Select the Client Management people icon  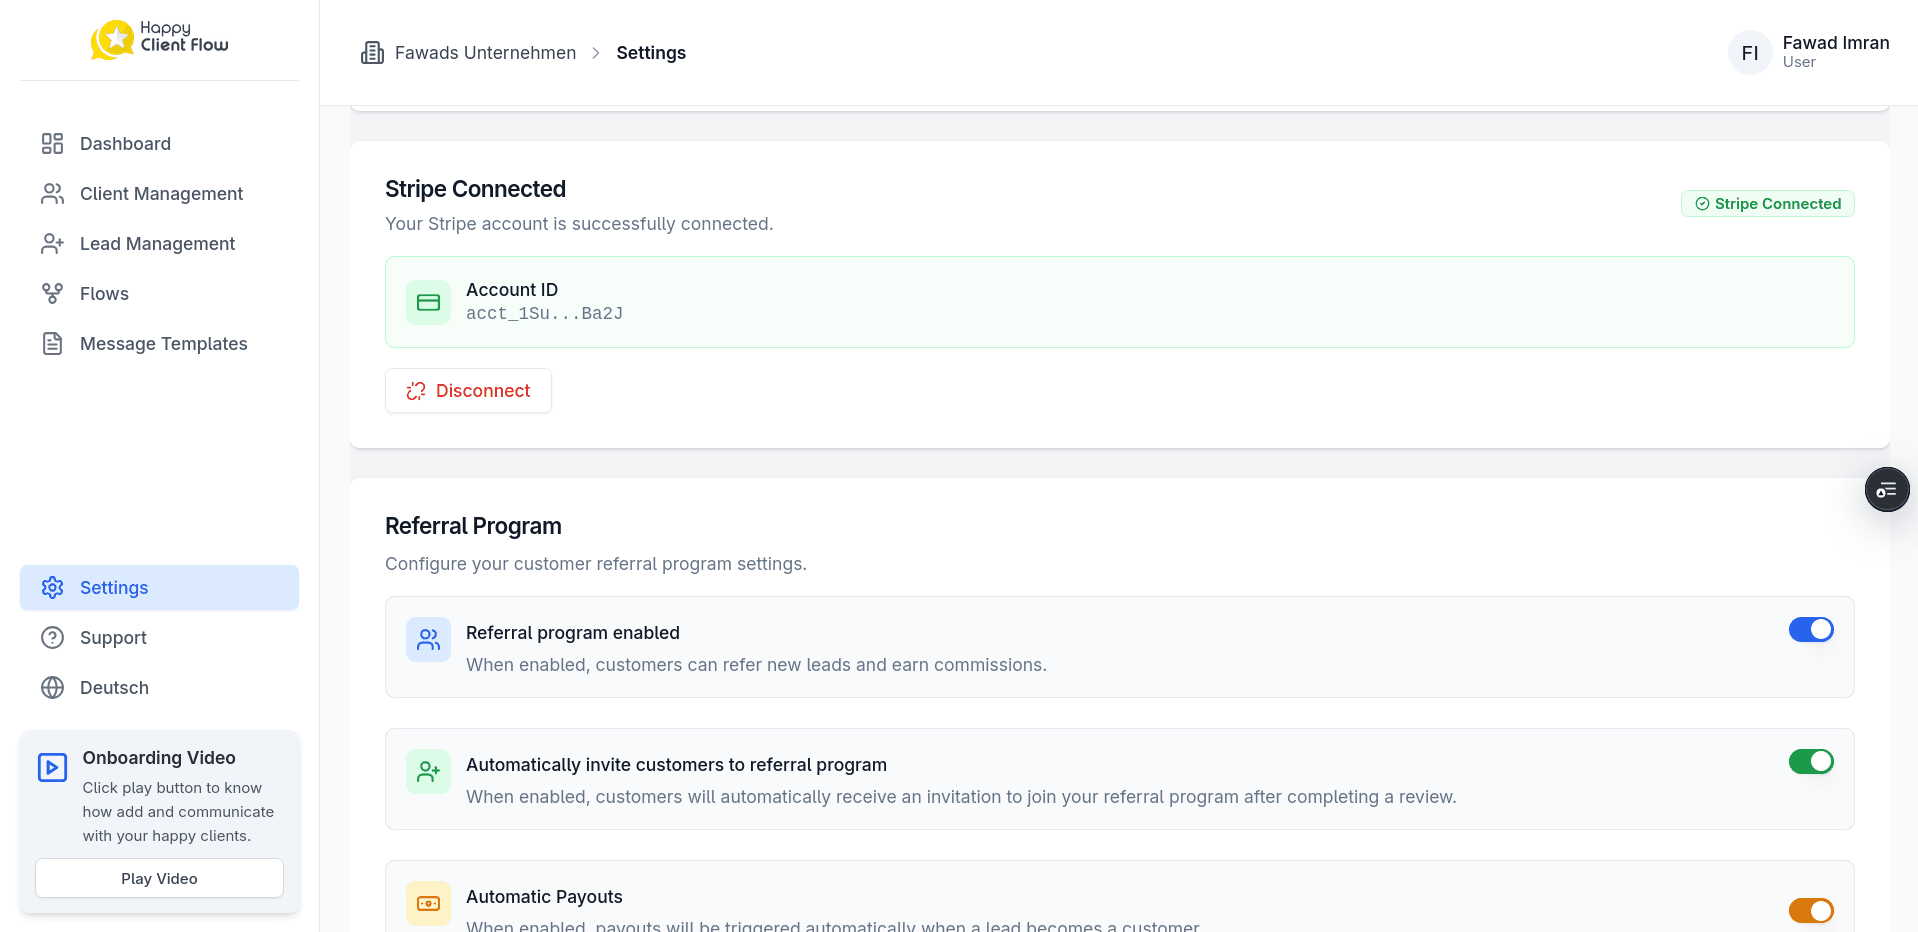[x=52, y=193]
